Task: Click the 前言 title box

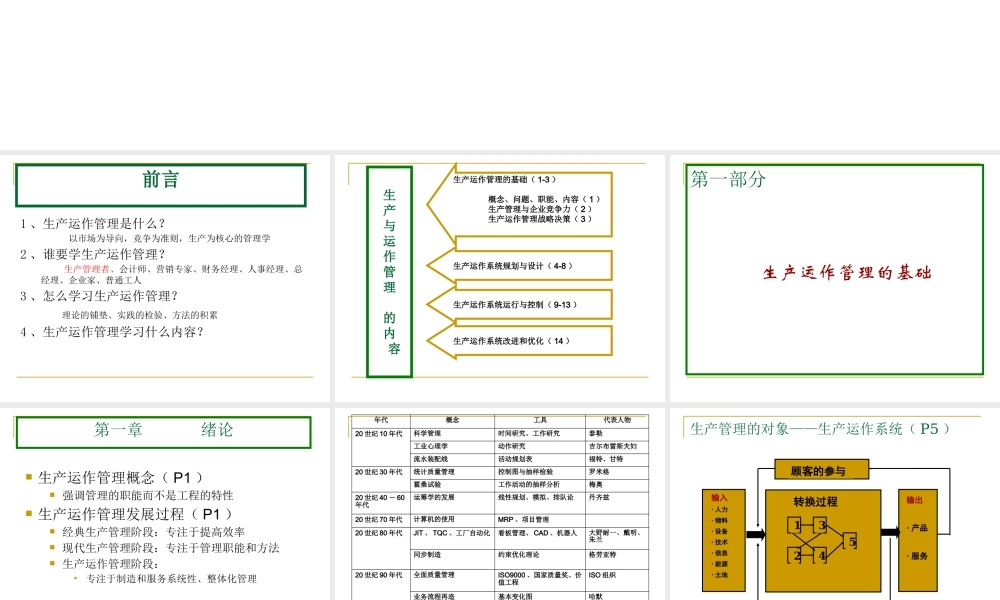Action: pos(161,186)
